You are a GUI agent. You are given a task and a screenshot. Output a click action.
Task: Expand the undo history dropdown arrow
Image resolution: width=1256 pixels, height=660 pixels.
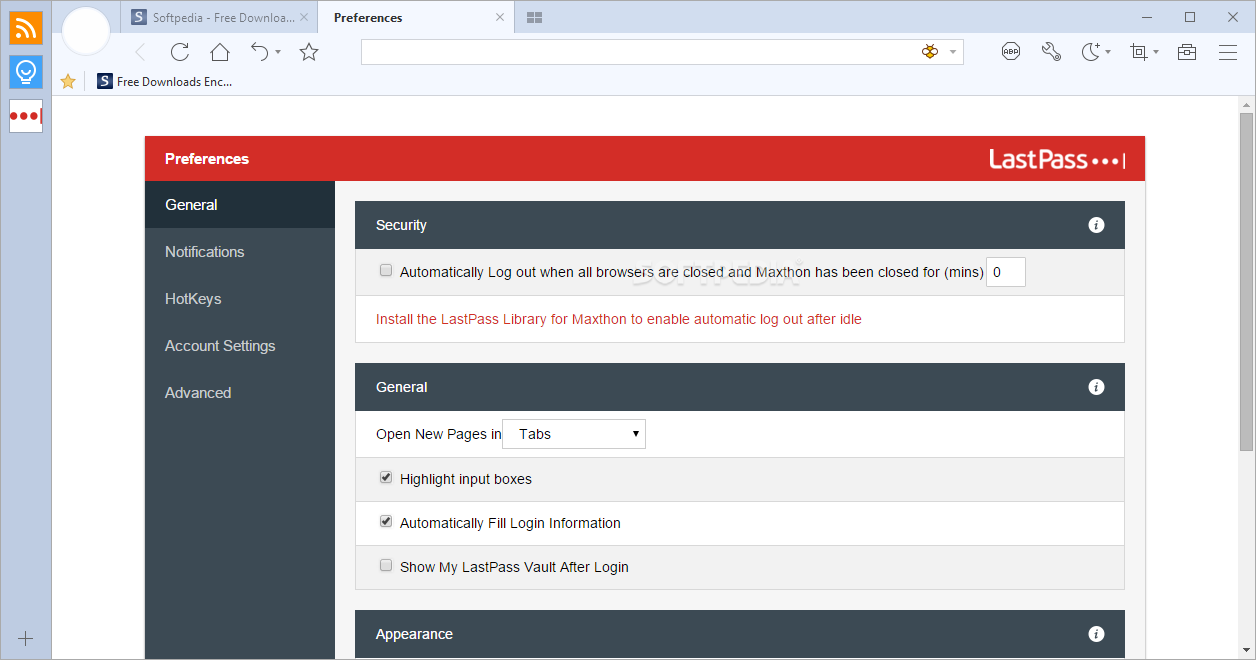click(278, 52)
